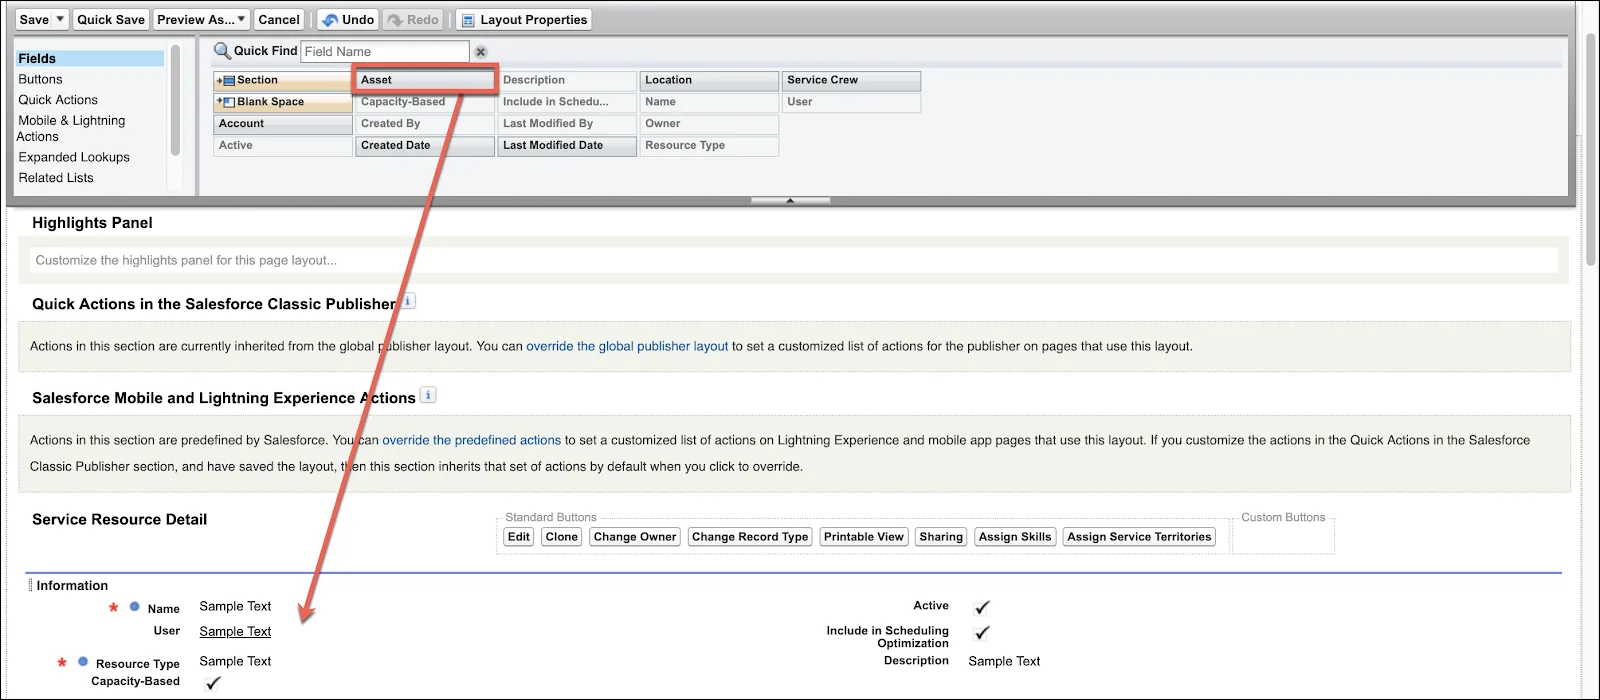Viewport: 1600px width, 700px height.
Task: Click the page vertical scrollbar on the right
Action: (x=1590, y=150)
